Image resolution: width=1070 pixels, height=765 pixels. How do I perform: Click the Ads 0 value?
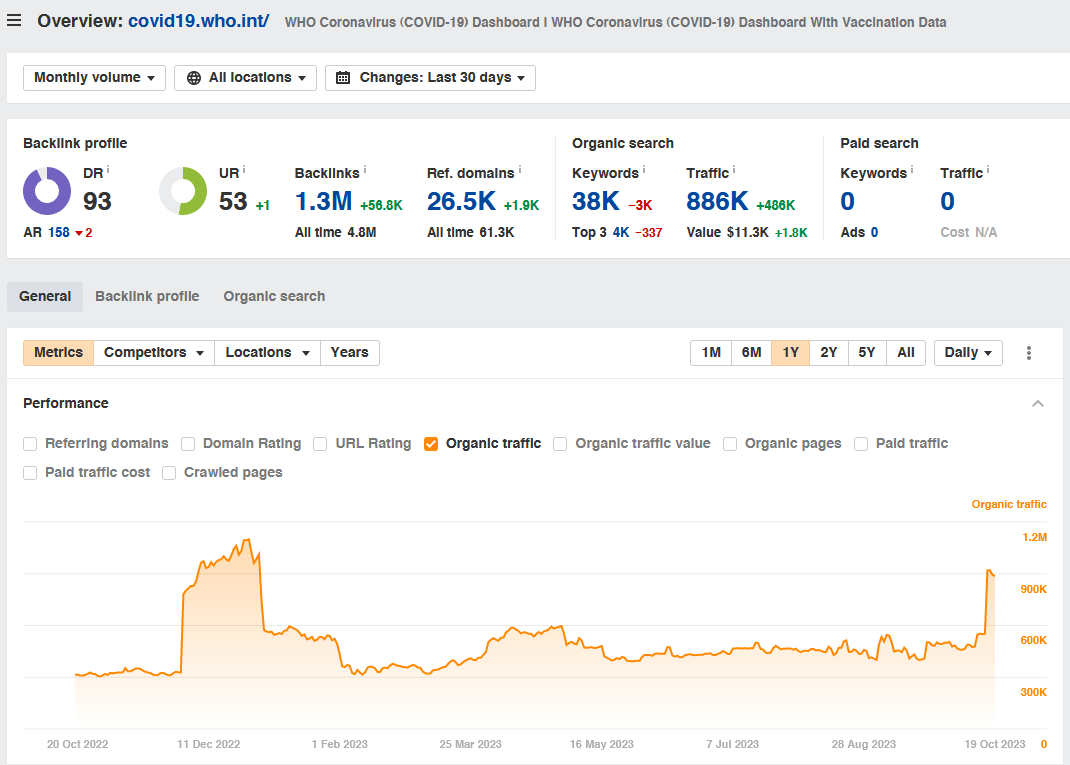(x=874, y=233)
